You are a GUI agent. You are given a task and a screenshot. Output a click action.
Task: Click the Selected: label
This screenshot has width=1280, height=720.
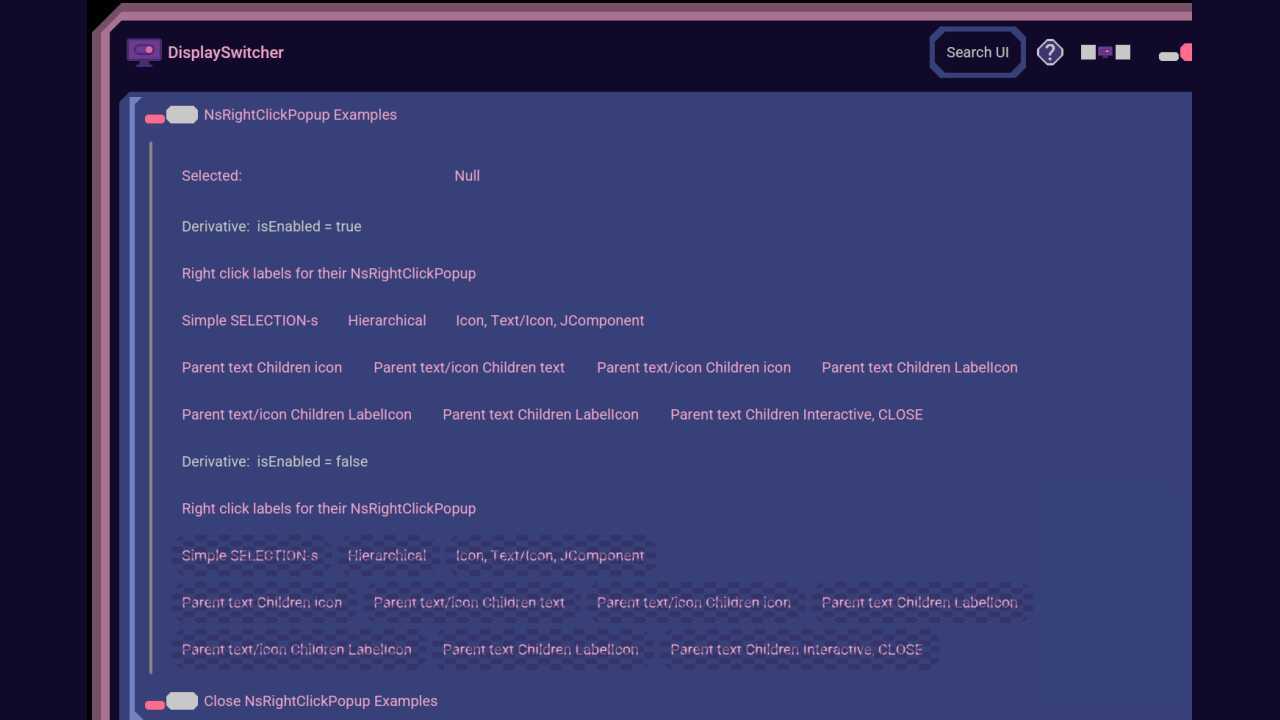pyautogui.click(x=212, y=176)
